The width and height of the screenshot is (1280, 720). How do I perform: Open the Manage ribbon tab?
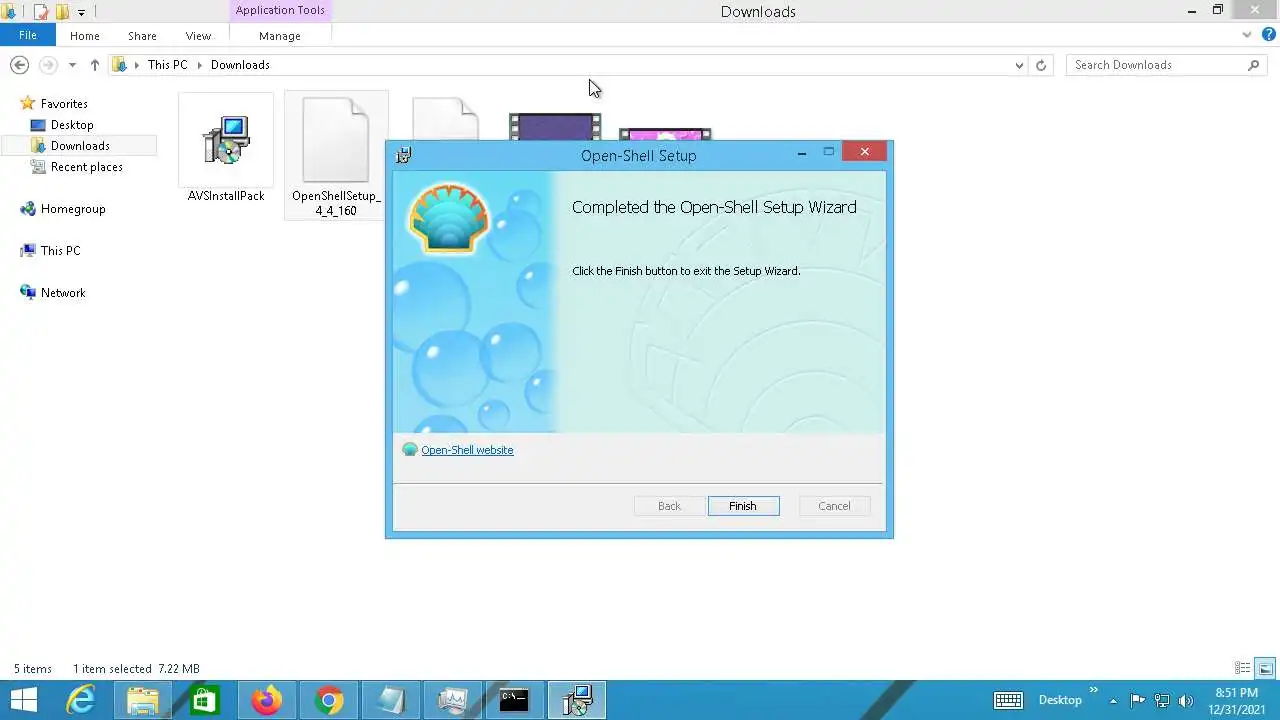point(280,36)
